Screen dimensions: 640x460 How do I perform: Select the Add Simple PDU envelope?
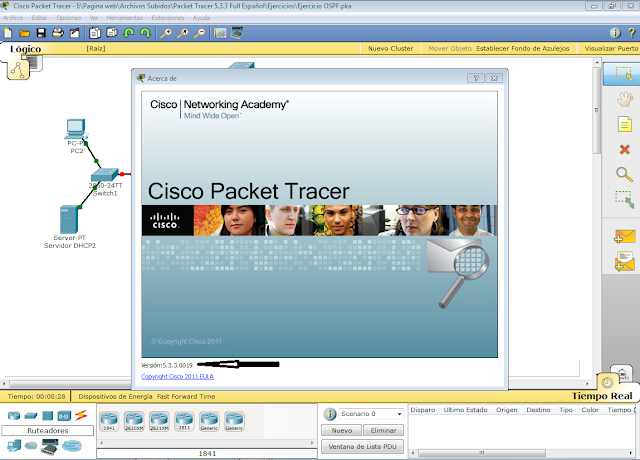(x=624, y=236)
